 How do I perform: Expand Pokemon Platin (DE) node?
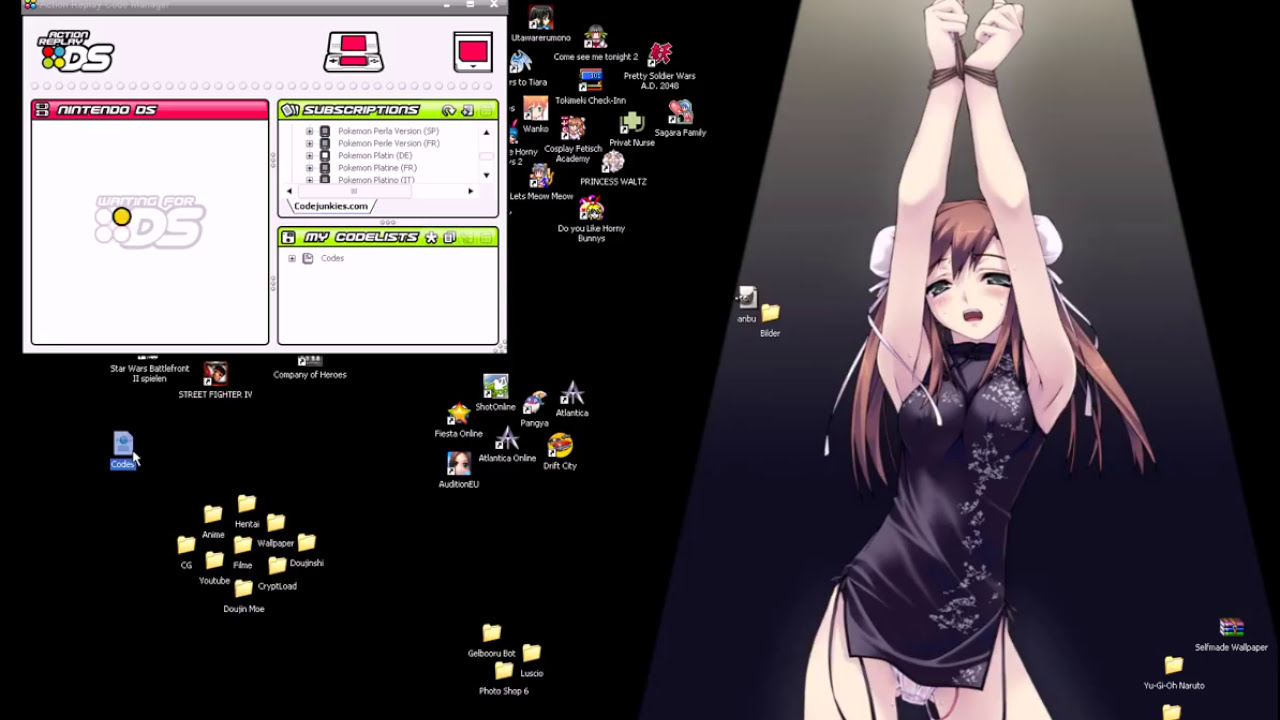click(x=309, y=156)
